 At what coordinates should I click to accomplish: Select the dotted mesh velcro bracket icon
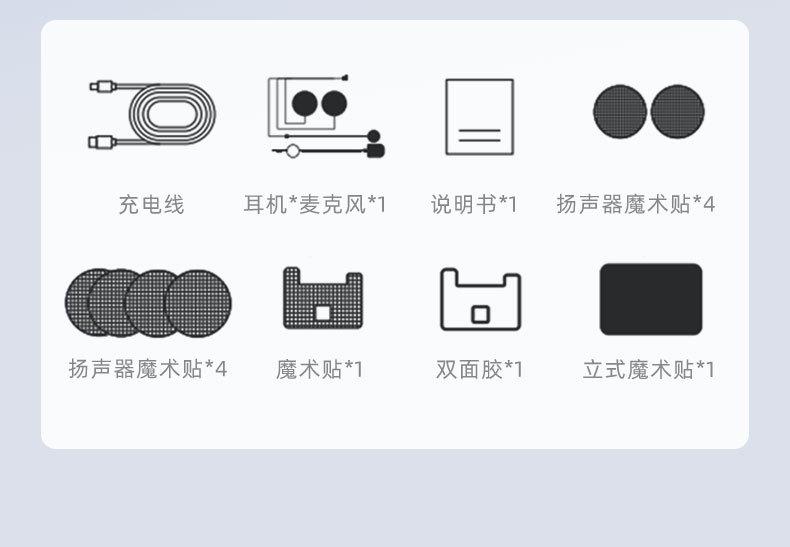tap(323, 298)
